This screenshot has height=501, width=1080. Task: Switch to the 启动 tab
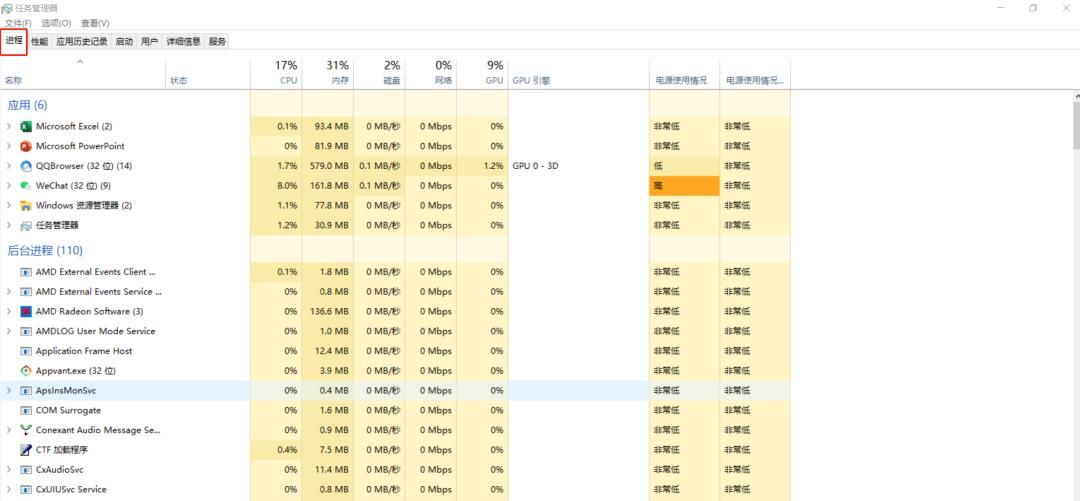(x=124, y=41)
